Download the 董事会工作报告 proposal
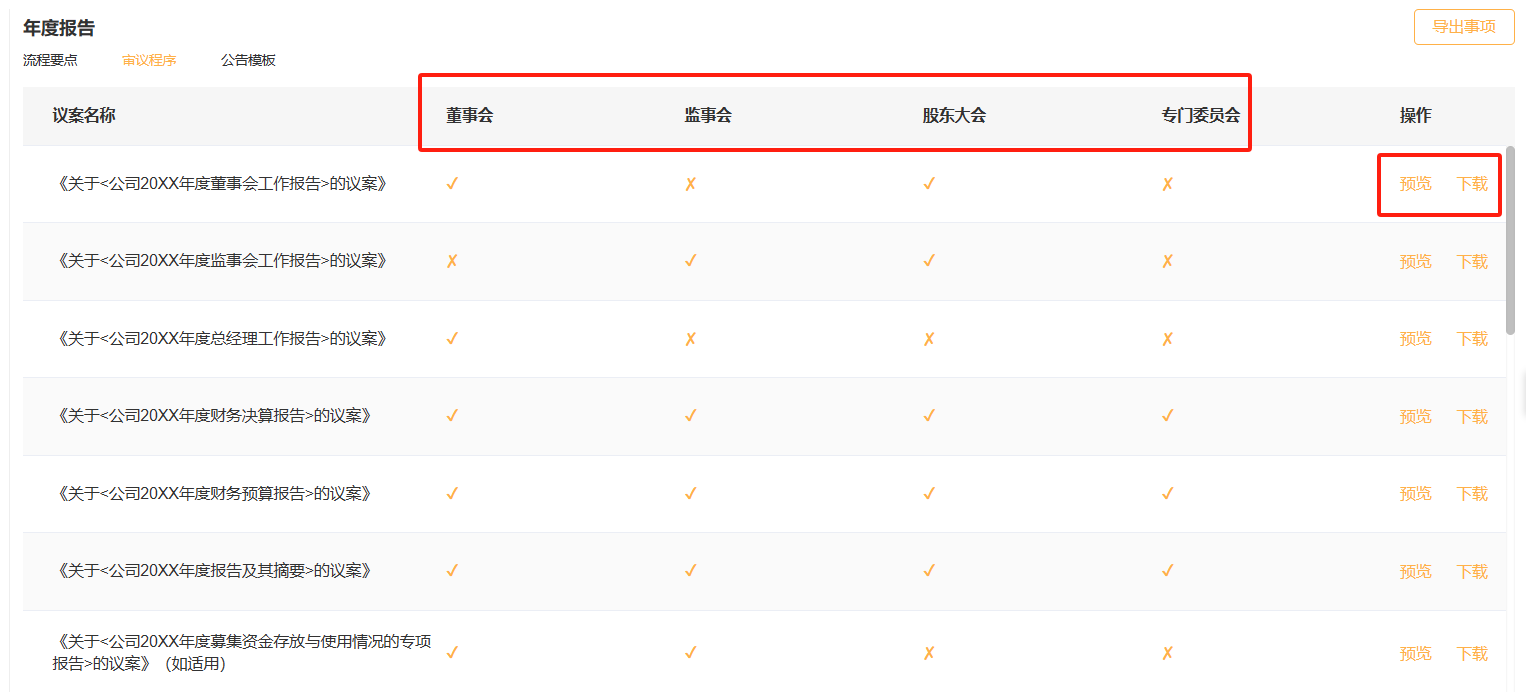Screen dimensions: 1526x692 (x=1472, y=184)
